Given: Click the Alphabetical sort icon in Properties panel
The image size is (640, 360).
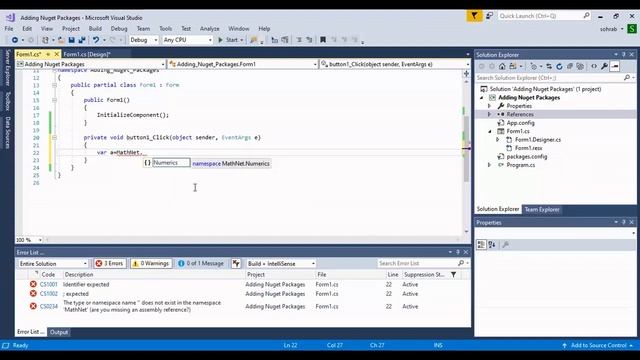Looking at the screenshot, I should (492, 244).
